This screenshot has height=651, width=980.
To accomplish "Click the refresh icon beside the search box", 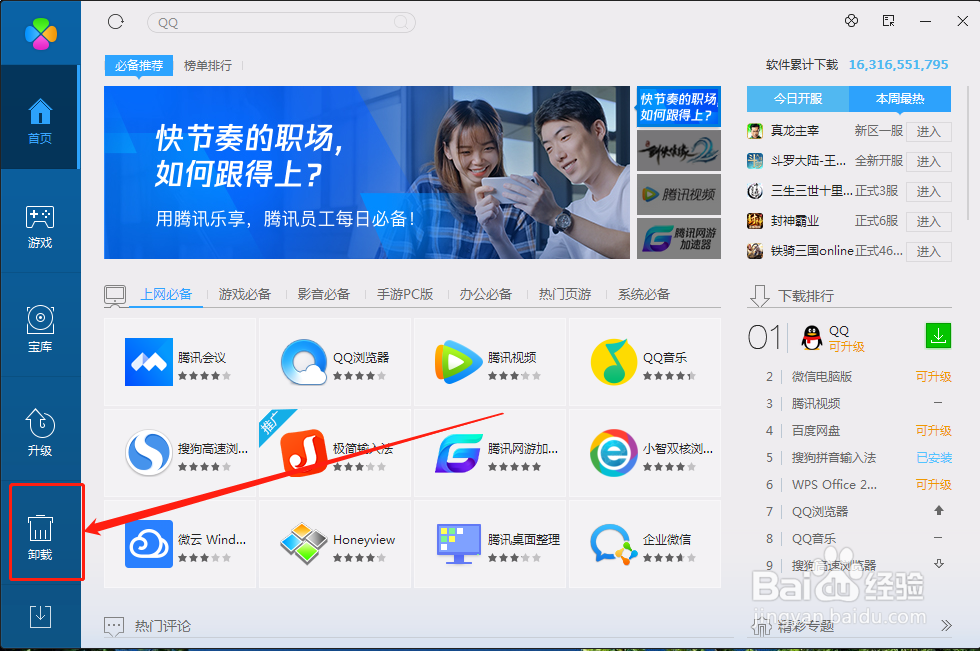I will 115,20.
